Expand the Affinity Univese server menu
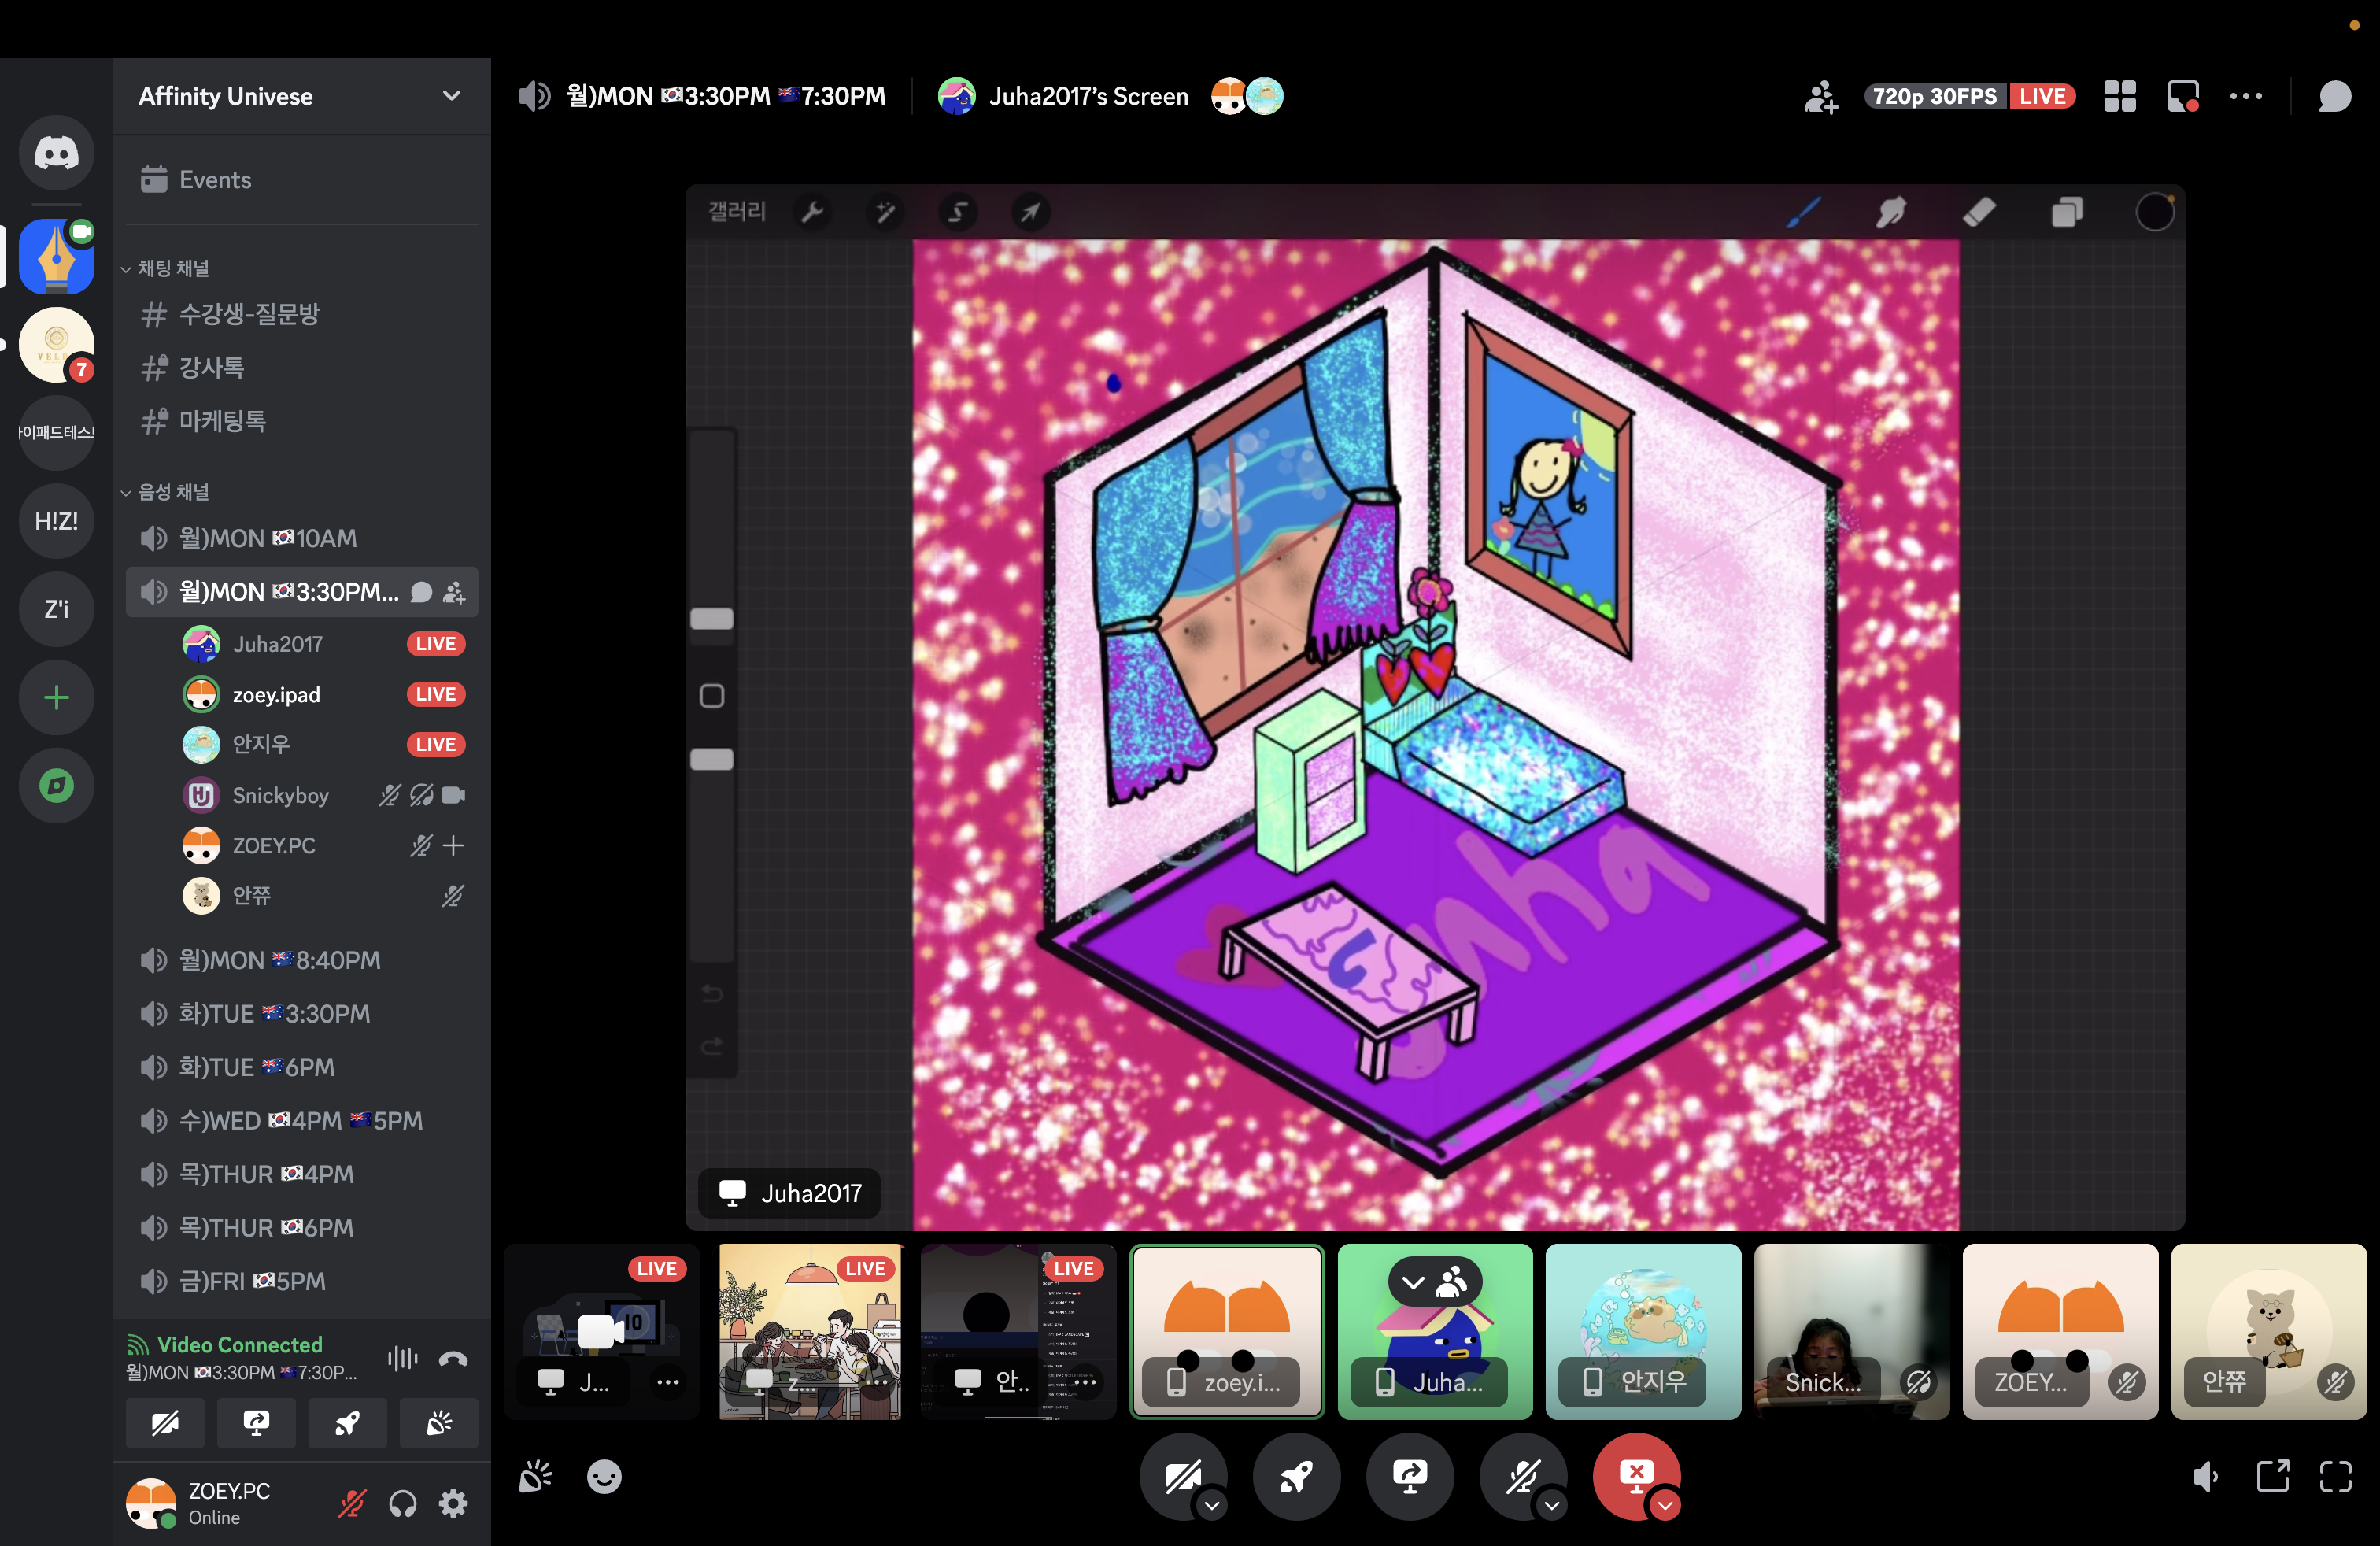Image resolution: width=2380 pixels, height=1546 pixels. (x=452, y=96)
